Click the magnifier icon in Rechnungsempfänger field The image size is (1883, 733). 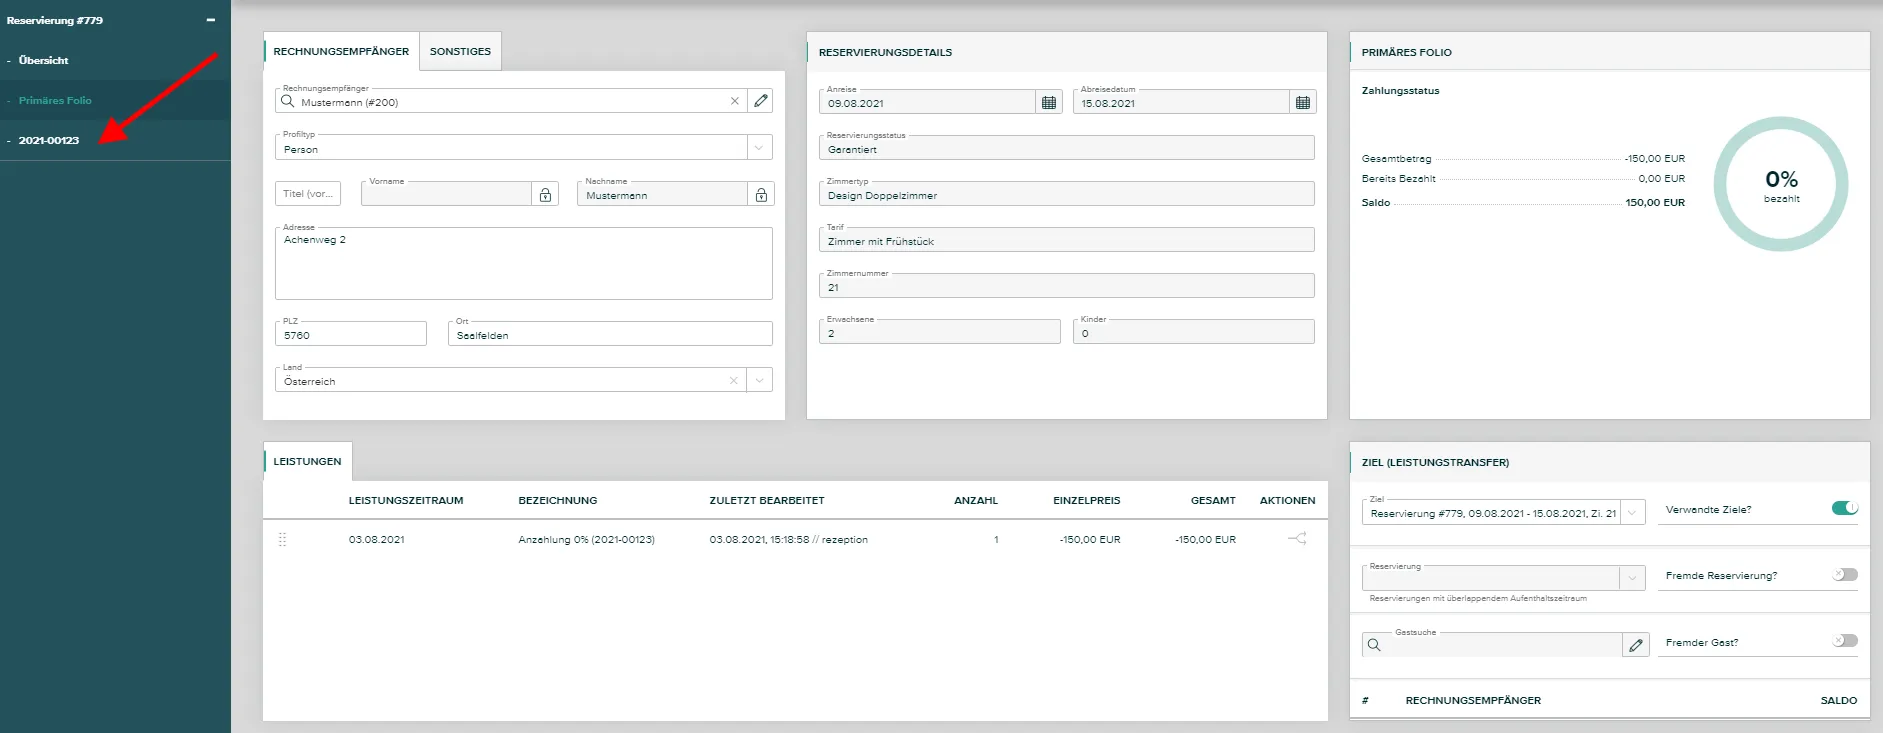pos(288,101)
